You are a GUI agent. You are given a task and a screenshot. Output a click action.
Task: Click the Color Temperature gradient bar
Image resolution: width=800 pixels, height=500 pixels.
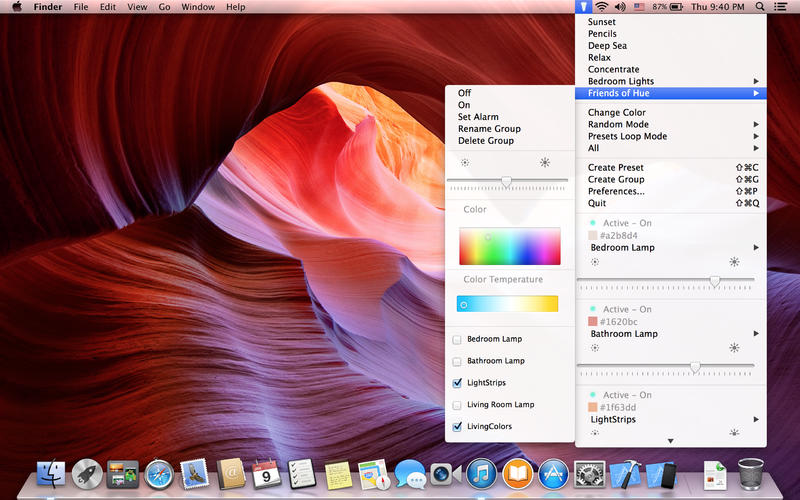point(507,304)
